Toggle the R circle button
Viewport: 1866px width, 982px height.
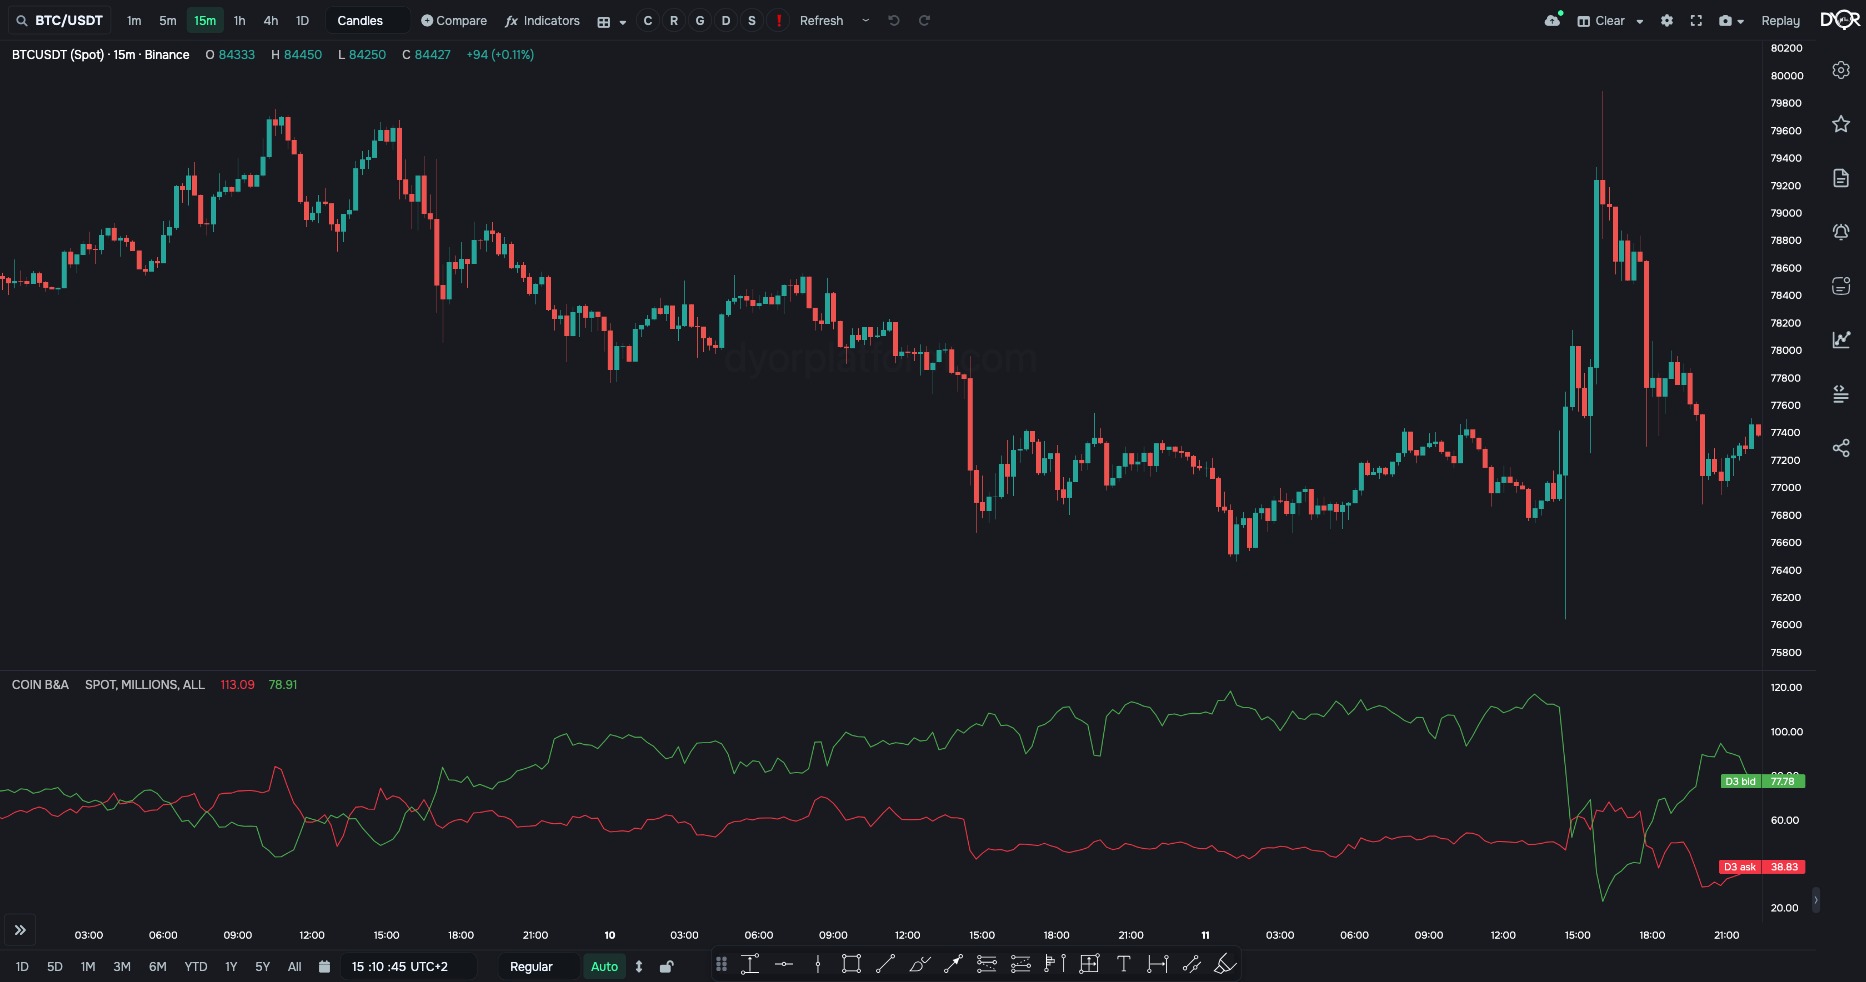pyautogui.click(x=674, y=21)
